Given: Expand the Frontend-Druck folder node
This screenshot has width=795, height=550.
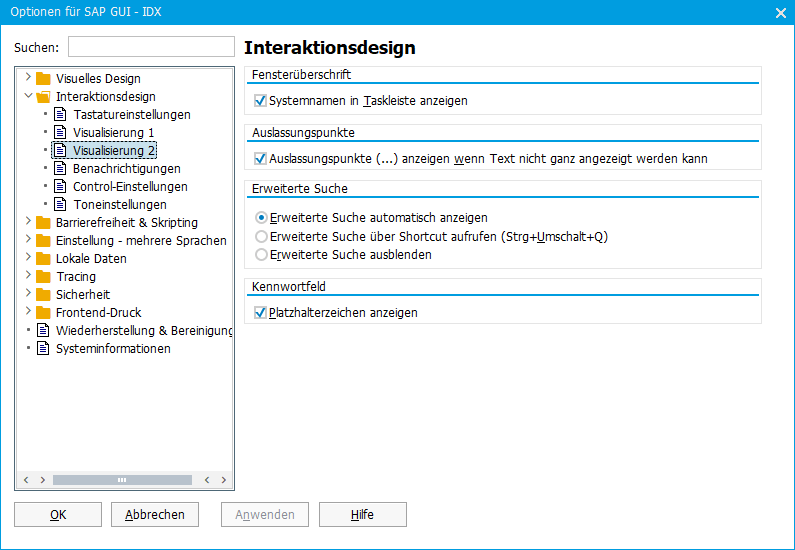Looking at the screenshot, I should [28, 311].
